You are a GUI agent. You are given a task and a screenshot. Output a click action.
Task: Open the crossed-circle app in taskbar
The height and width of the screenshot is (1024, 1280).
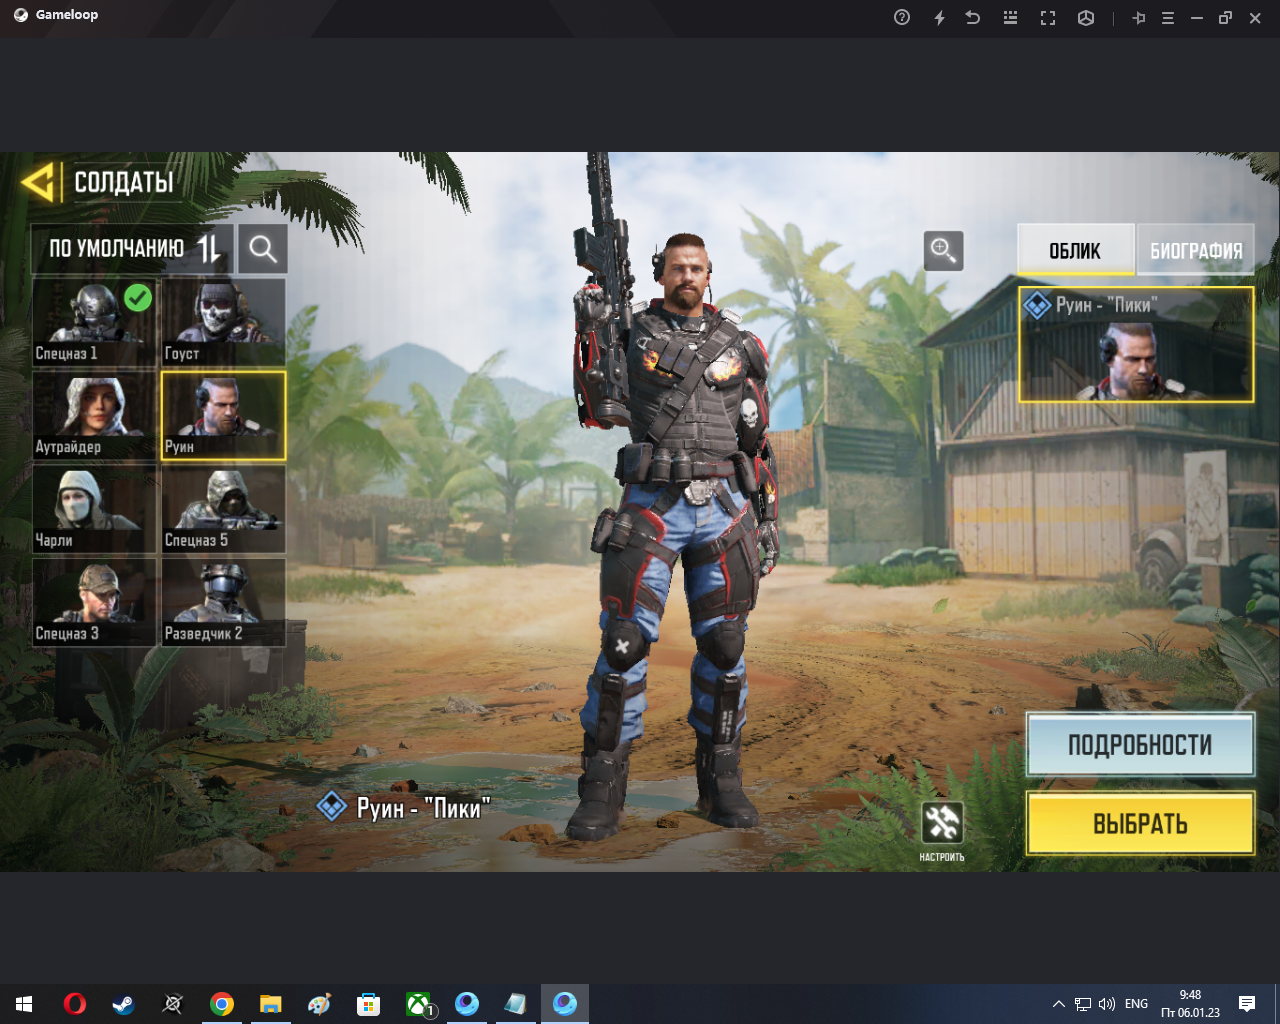tap(172, 1004)
